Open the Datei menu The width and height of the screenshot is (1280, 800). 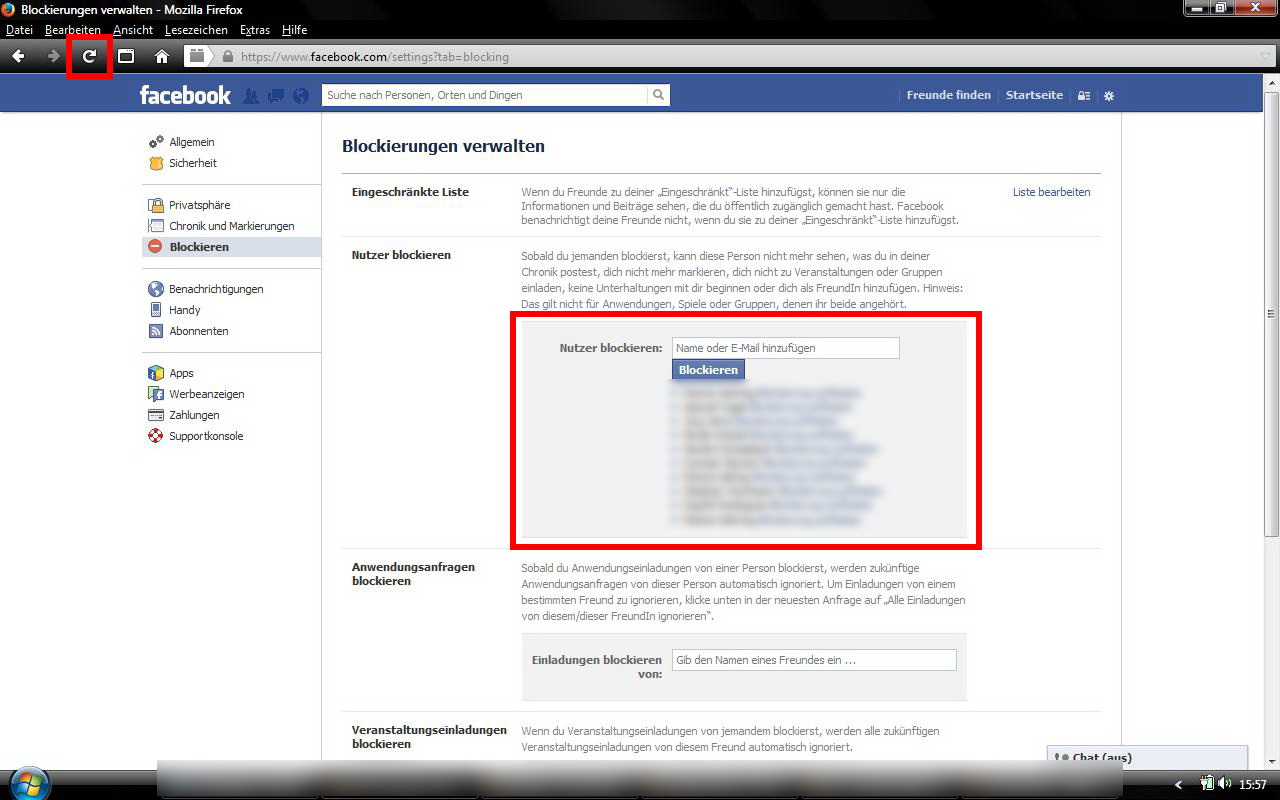19,30
